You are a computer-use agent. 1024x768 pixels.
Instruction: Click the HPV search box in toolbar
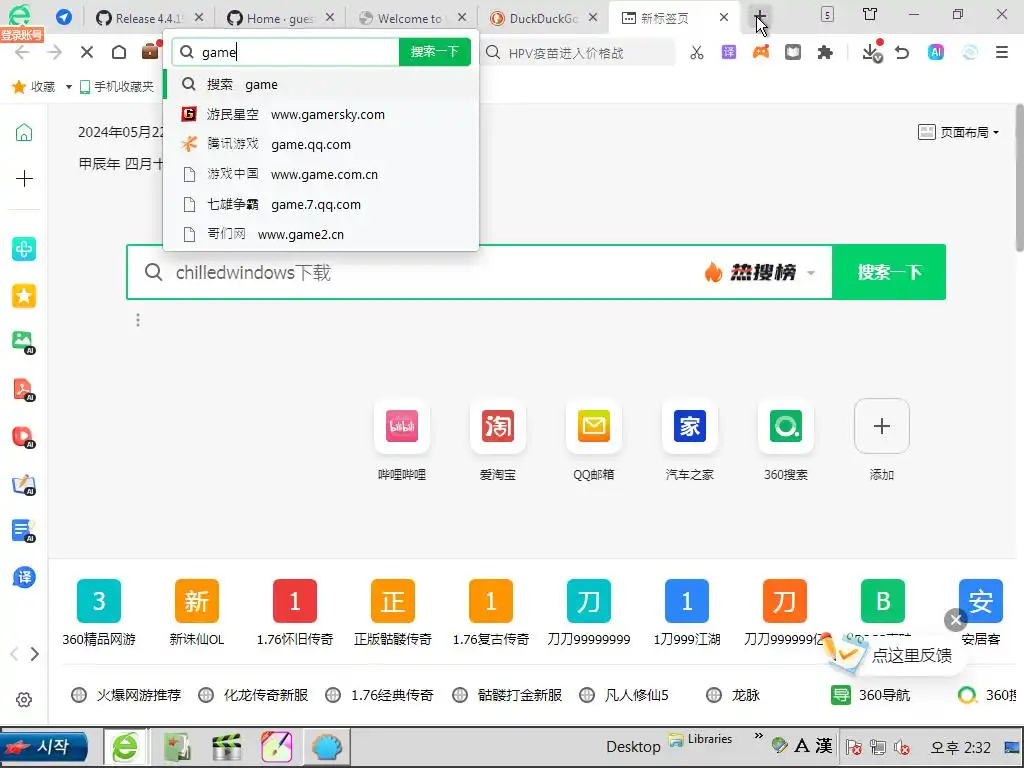(578, 52)
